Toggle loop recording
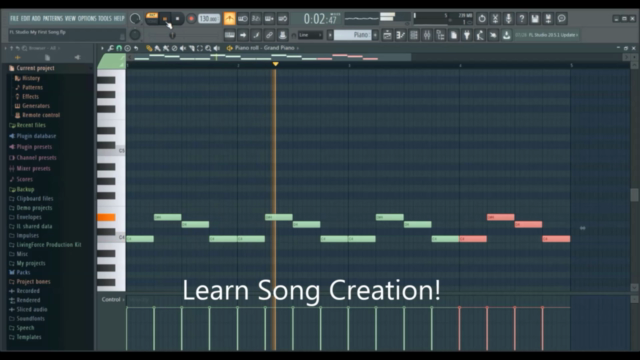 point(282,19)
